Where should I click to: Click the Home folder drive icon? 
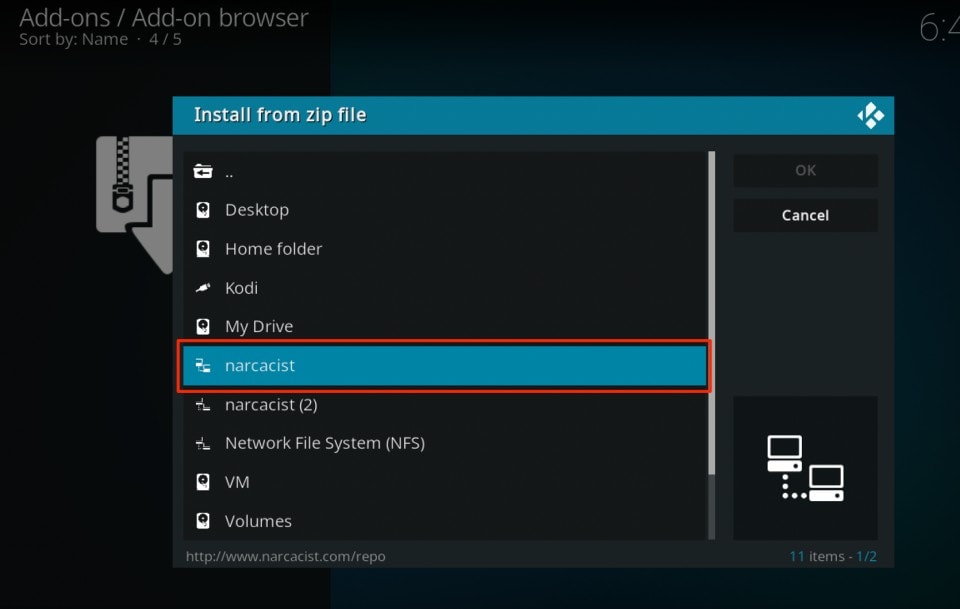203,248
